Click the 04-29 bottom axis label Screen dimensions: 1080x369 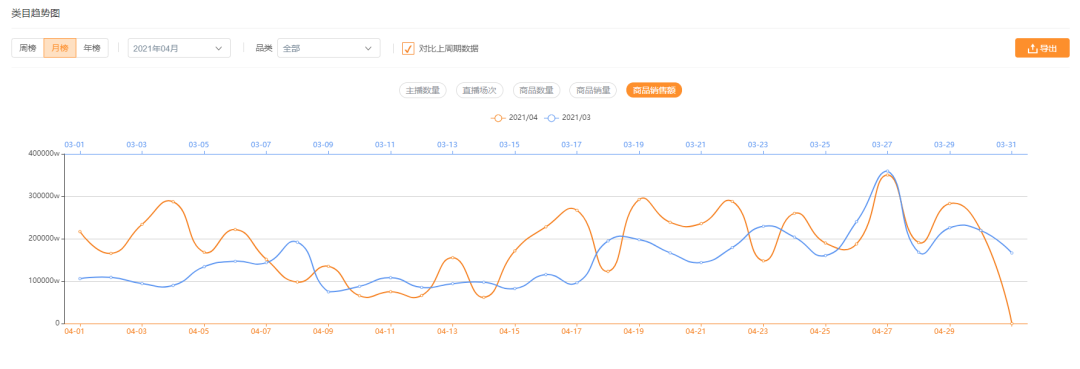(944, 331)
